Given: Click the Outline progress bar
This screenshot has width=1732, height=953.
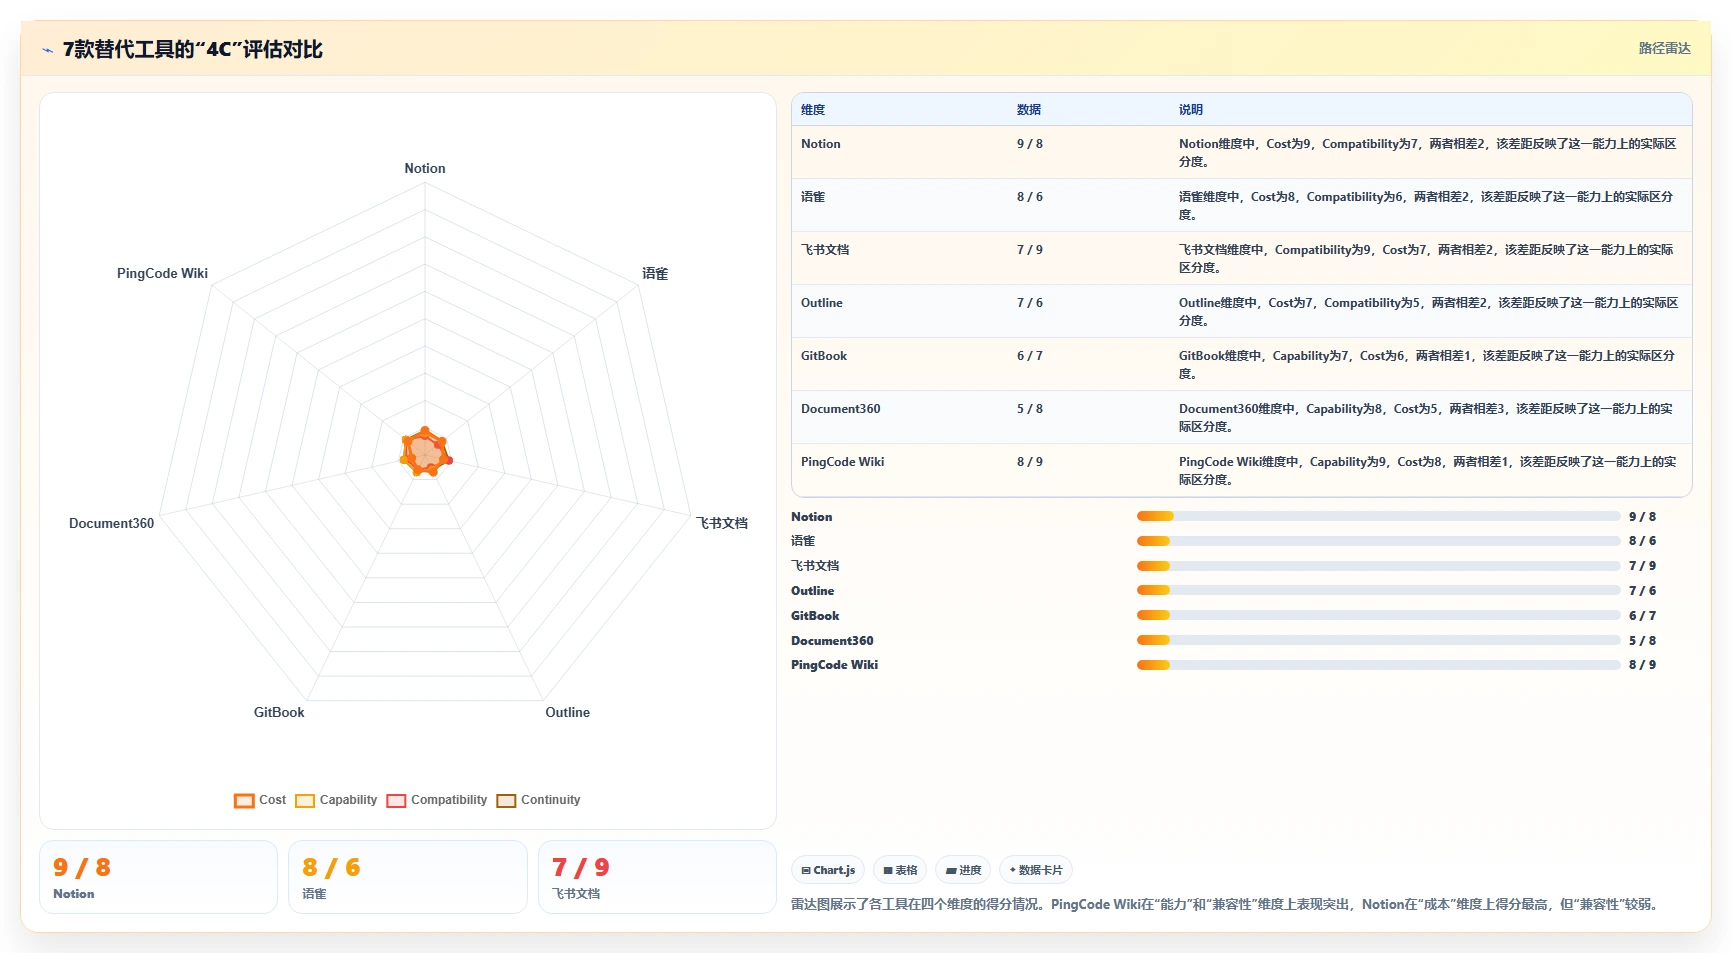Looking at the screenshot, I should click(x=1378, y=590).
